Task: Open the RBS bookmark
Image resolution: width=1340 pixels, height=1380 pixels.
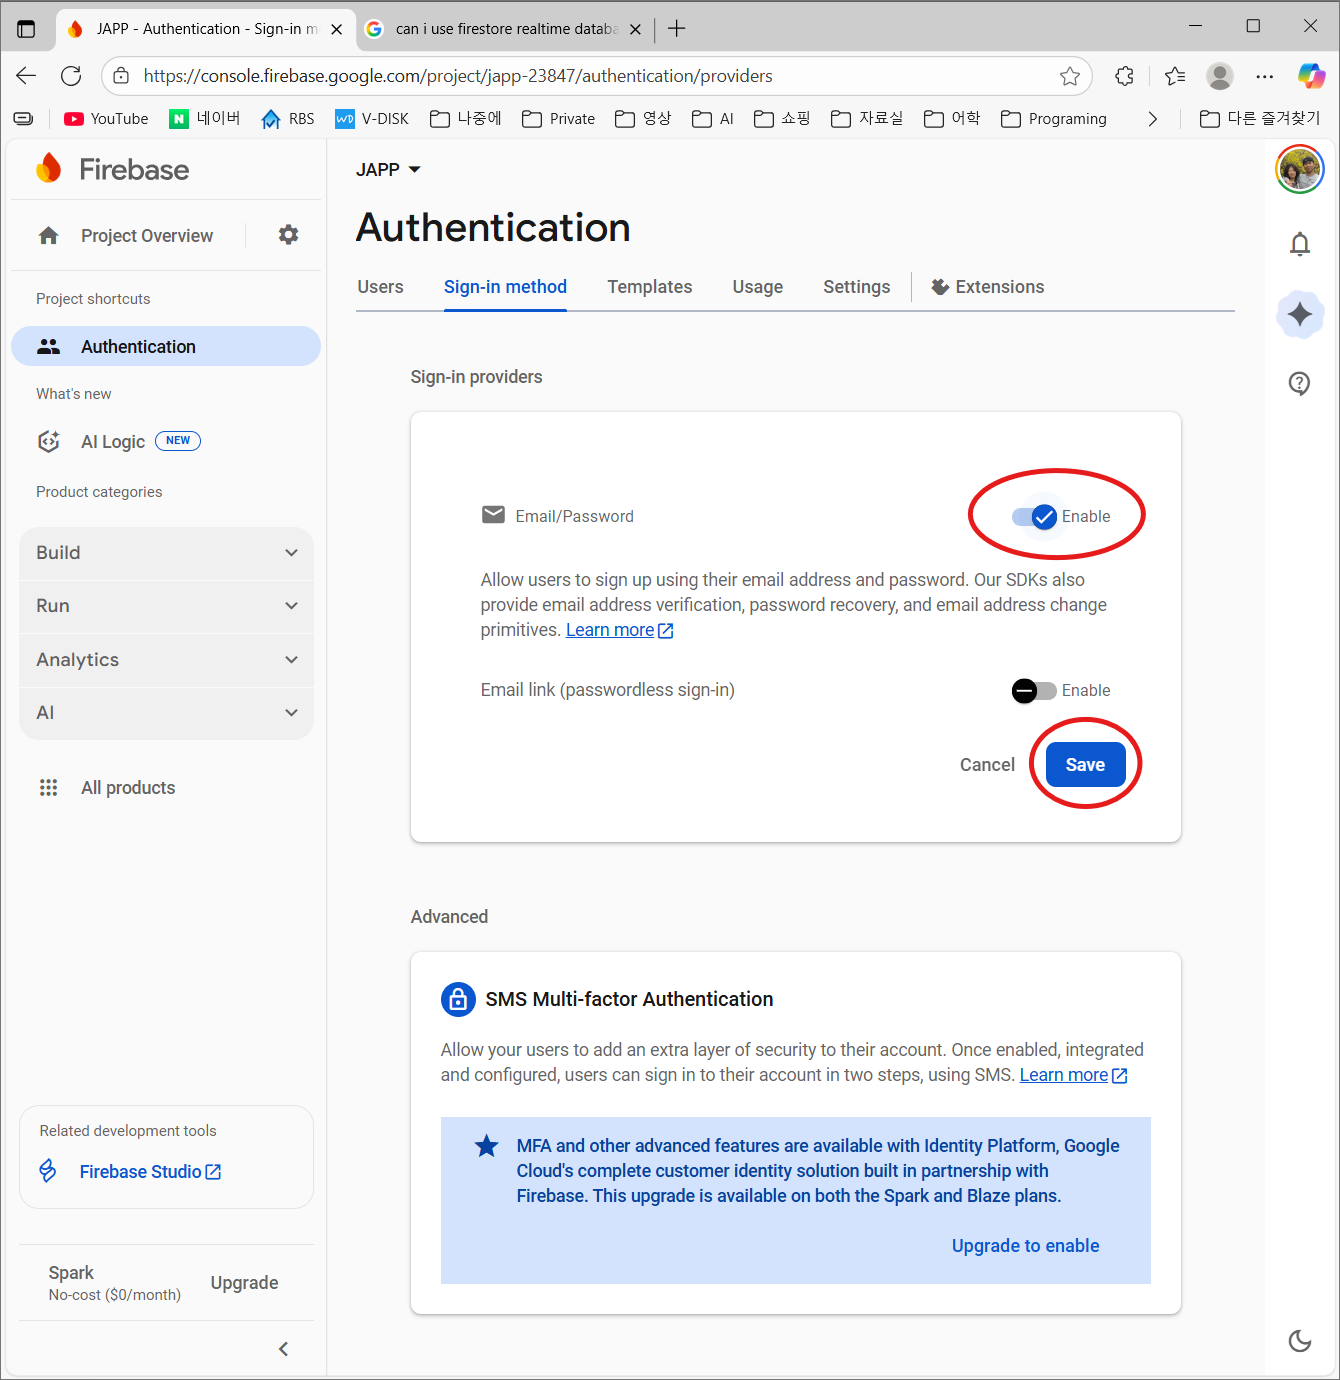Action: (288, 119)
